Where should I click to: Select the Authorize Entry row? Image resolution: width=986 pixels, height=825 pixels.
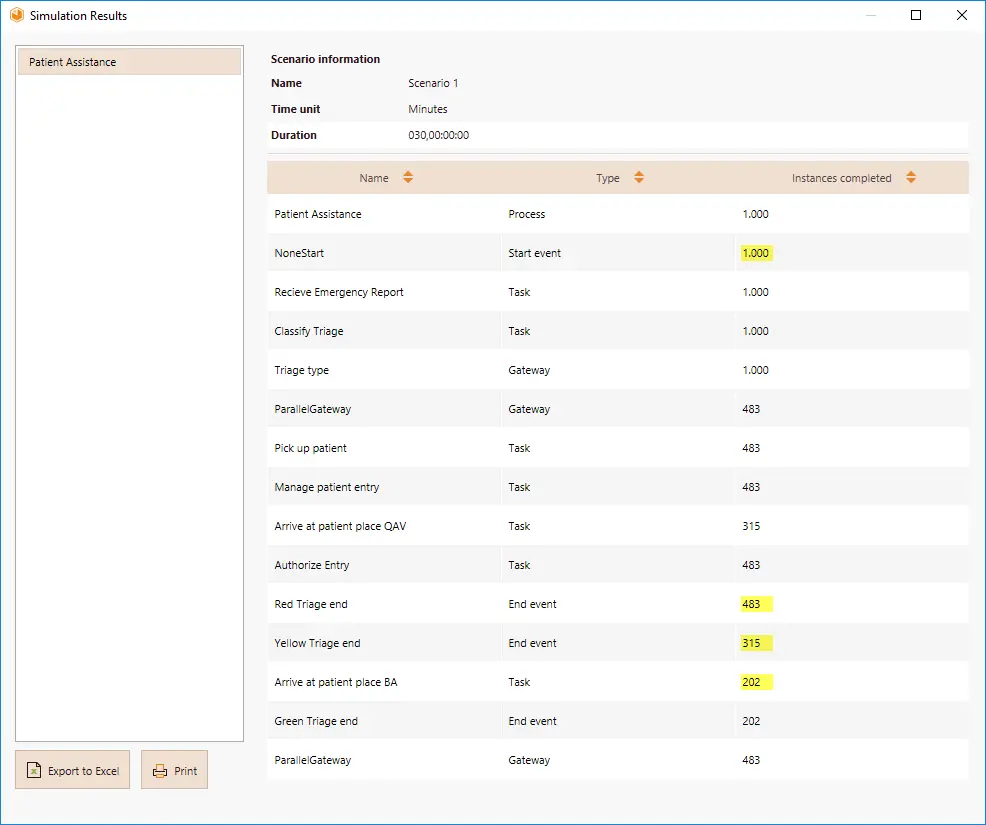pyautogui.click(x=618, y=565)
